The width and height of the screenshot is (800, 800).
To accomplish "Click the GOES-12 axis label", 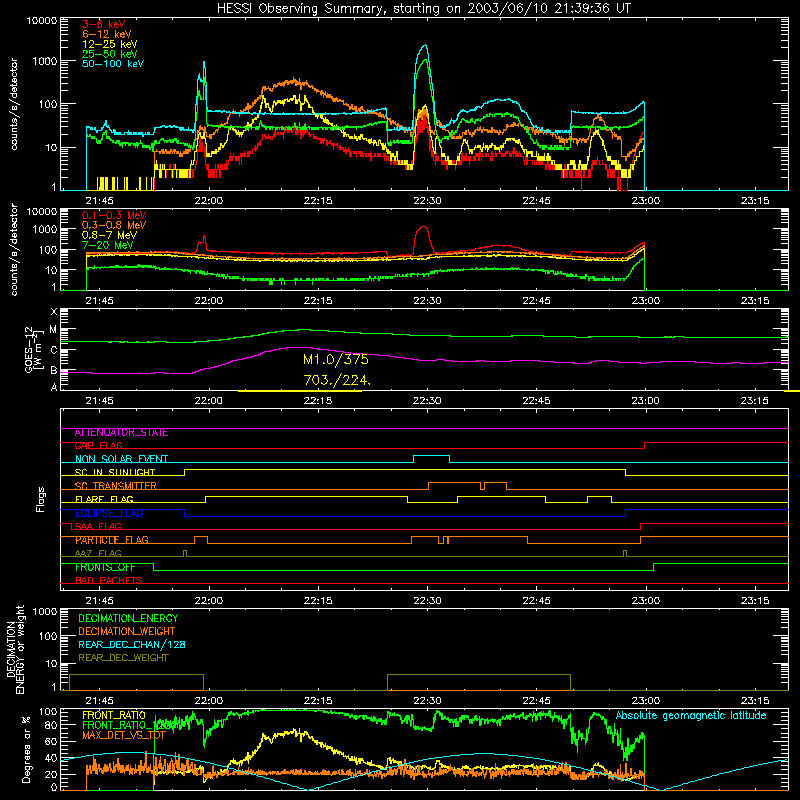I will [x=34, y=350].
